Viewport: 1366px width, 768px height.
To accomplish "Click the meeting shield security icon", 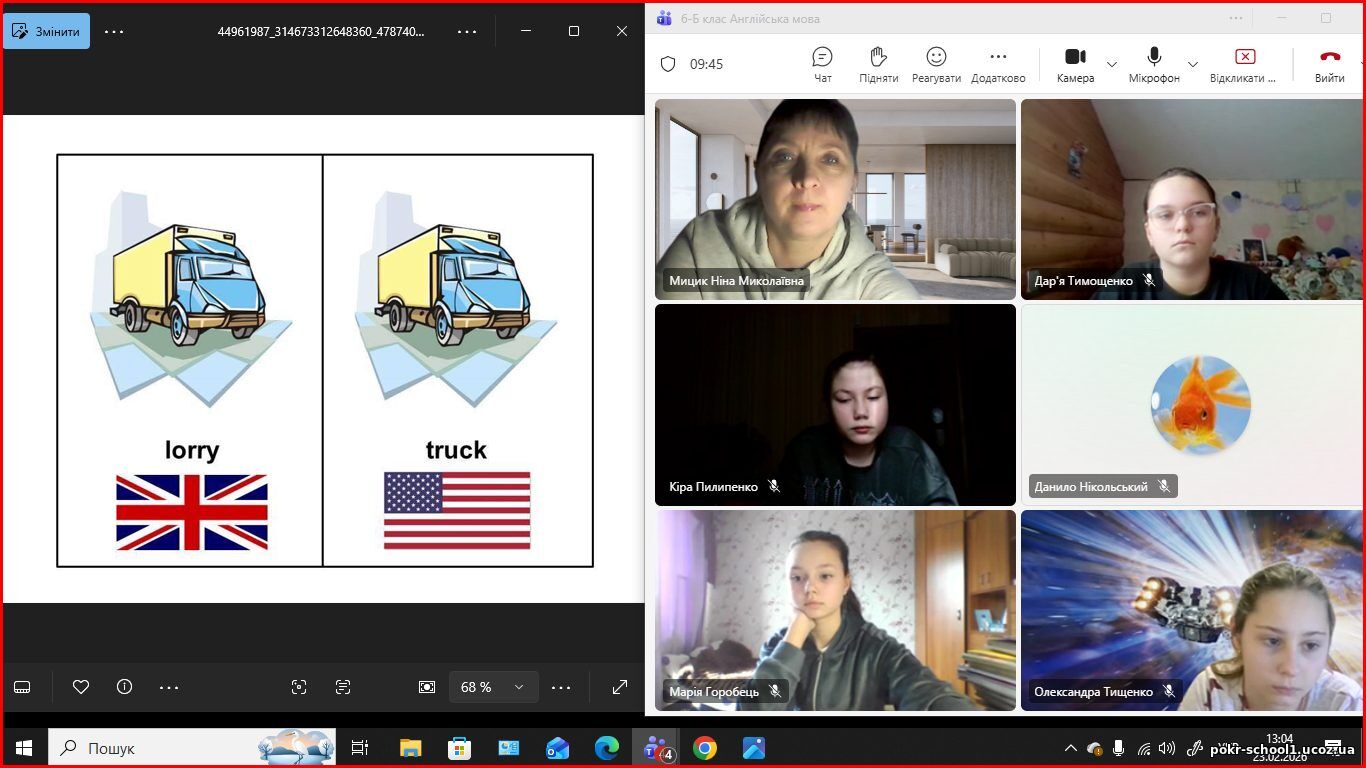I will pyautogui.click(x=668, y=64).
